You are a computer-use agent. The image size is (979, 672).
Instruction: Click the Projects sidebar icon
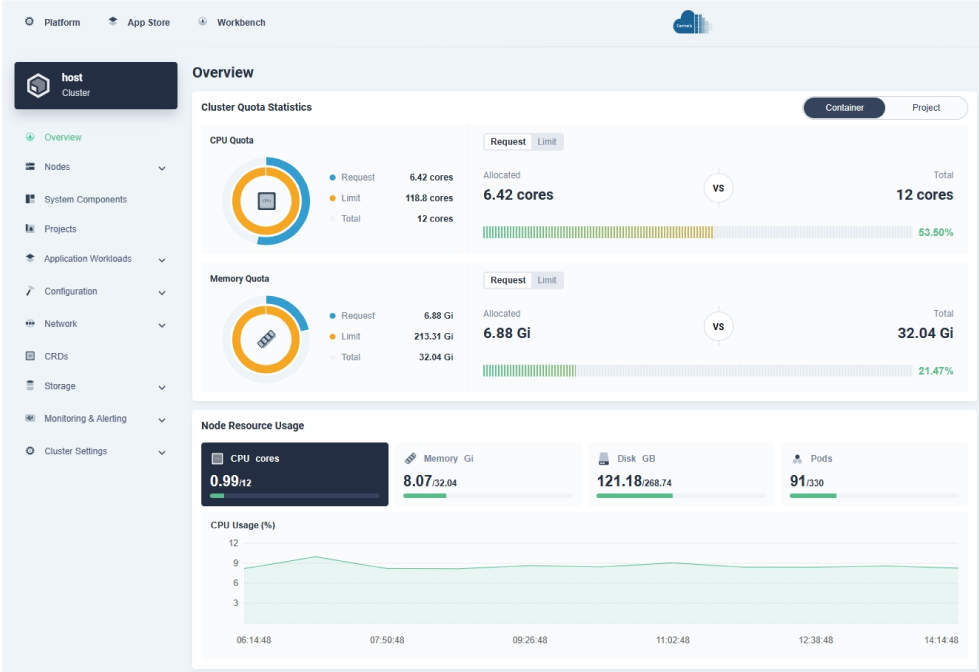[30, 229]
